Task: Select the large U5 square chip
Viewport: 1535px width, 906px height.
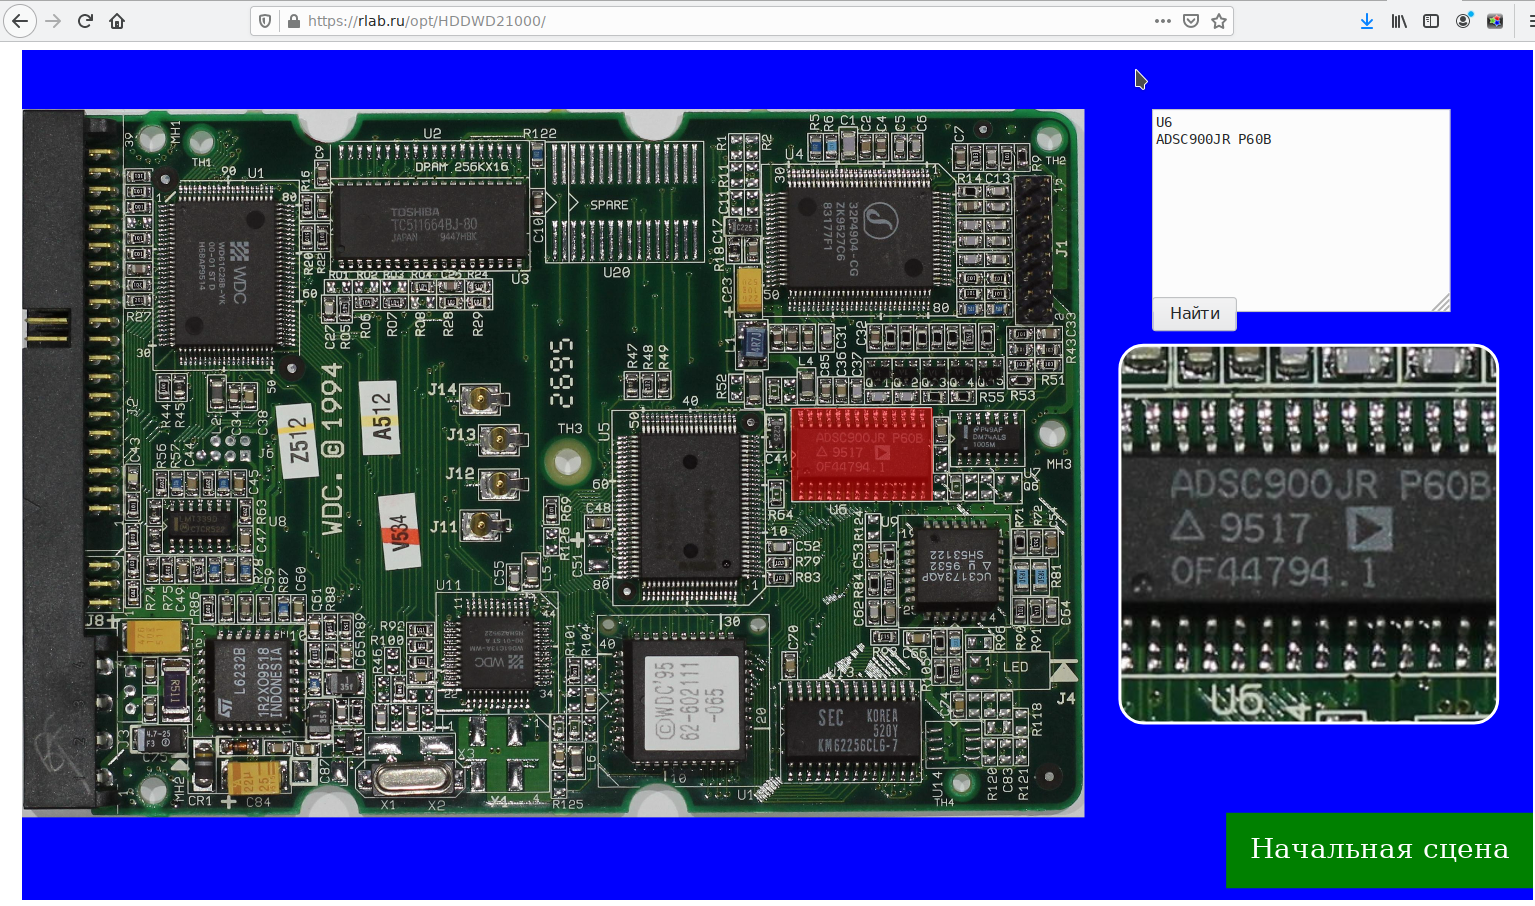Action: (x=687, y=506)
